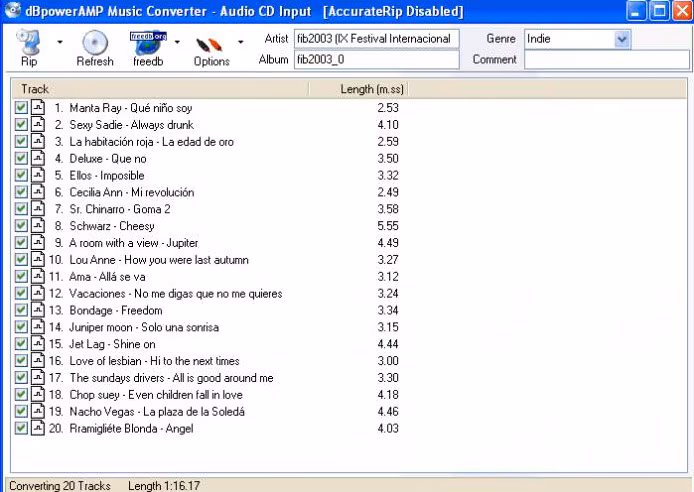Click audio file icon of Bondage - Freedom
The height and width of the screenshot is (492, 694).
point(38,310)
